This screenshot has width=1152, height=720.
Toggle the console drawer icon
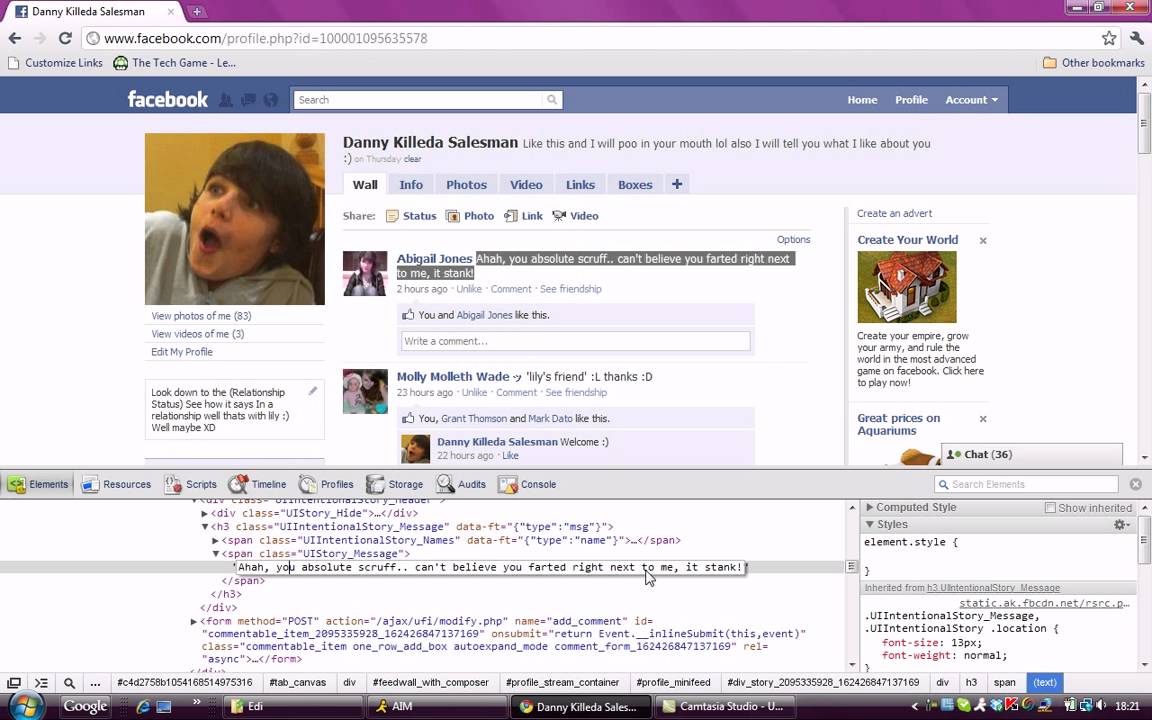pyautogui.click(x=41, y=683)
